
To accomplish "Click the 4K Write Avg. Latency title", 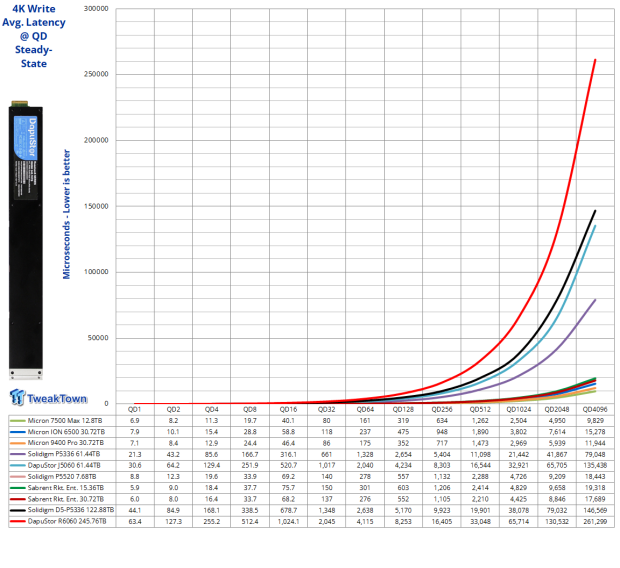I will click(x=34, y=36).
